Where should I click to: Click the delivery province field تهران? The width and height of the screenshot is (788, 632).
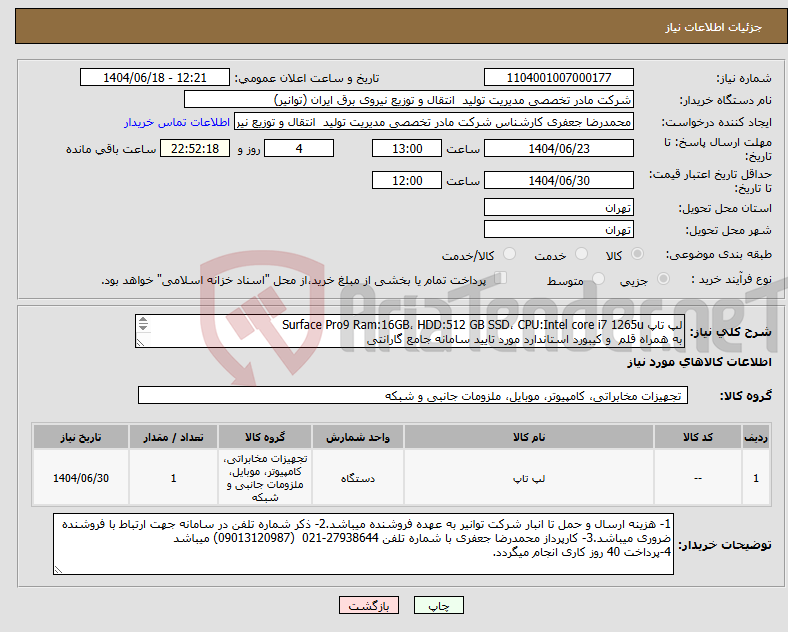pos(558,207)
